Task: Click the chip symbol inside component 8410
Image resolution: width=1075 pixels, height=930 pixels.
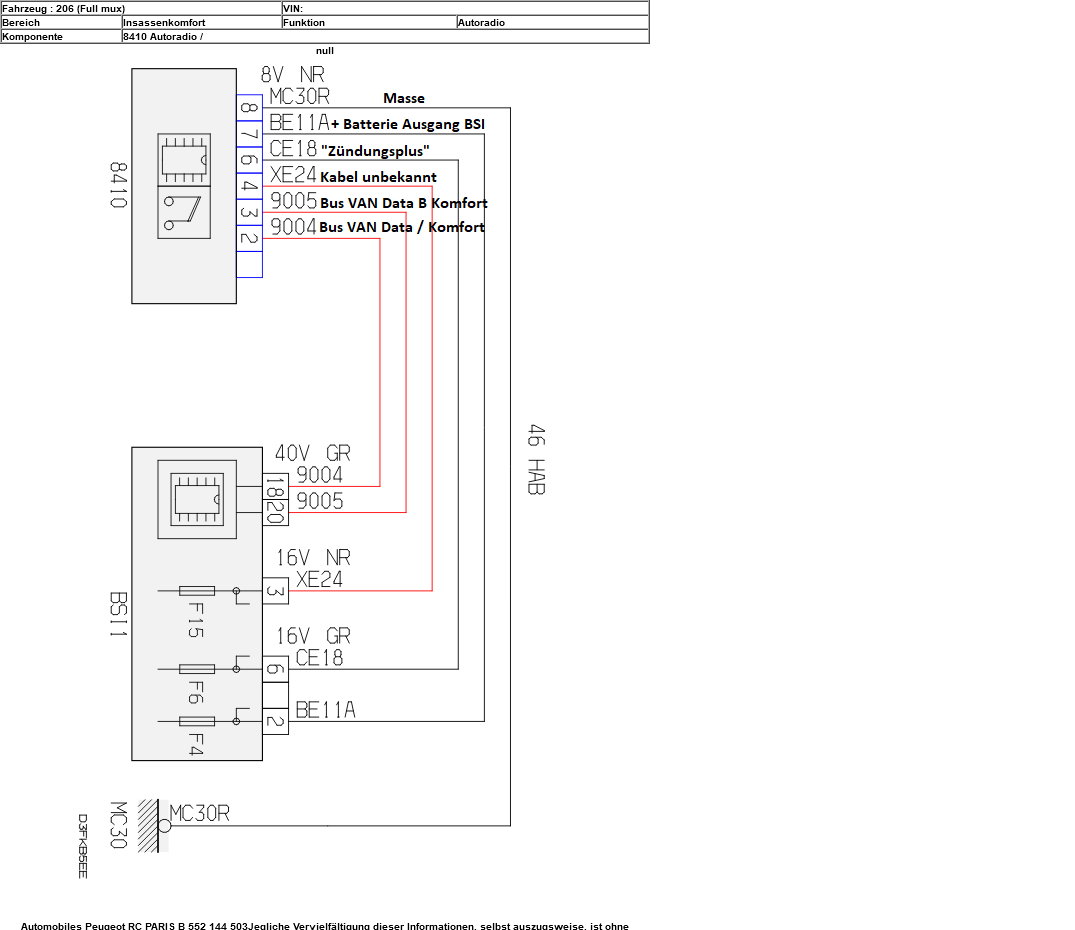Action: point(184,160)
